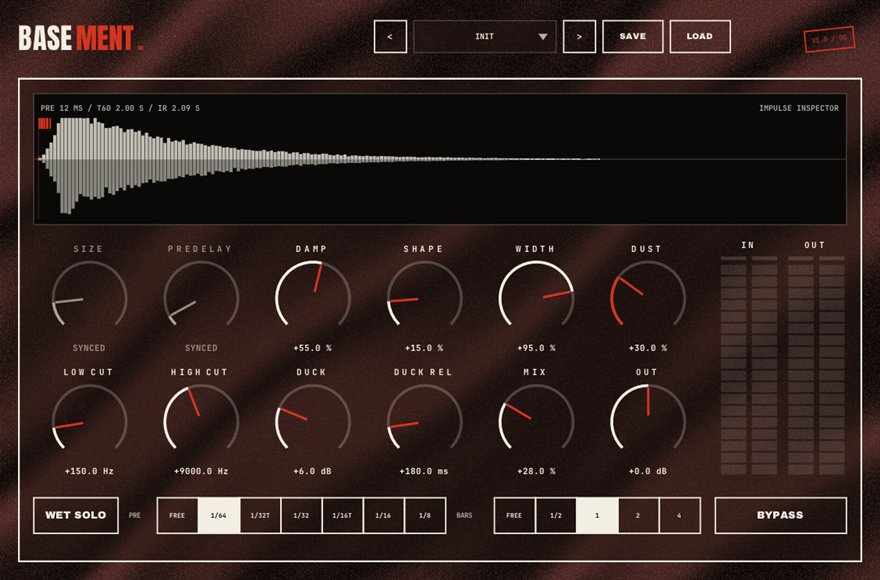Select 1/16 predelay sync value
880x580 pixels.
tap(383, 515)
